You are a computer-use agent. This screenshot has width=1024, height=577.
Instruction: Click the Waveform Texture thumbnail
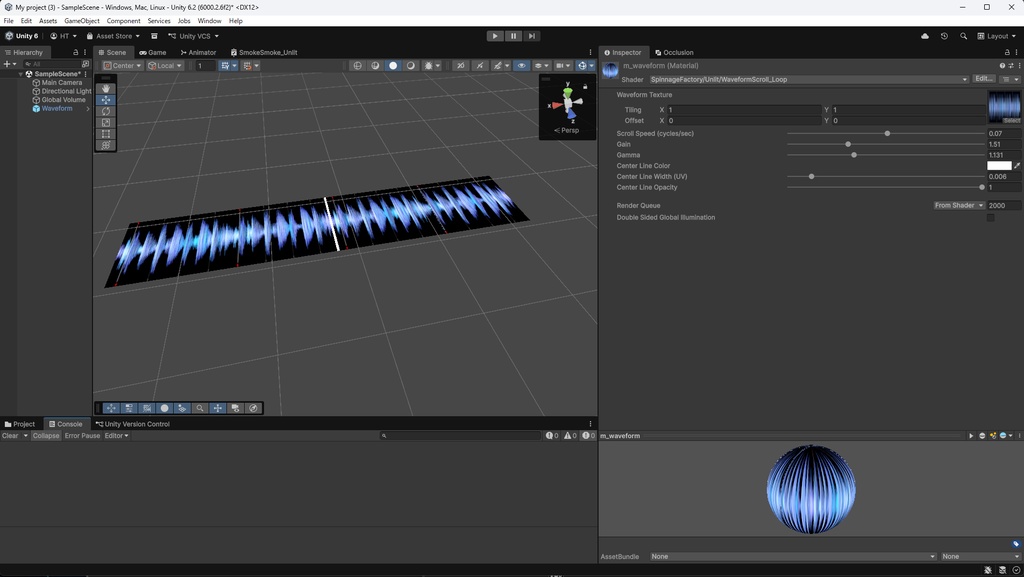pos(1005,107)
